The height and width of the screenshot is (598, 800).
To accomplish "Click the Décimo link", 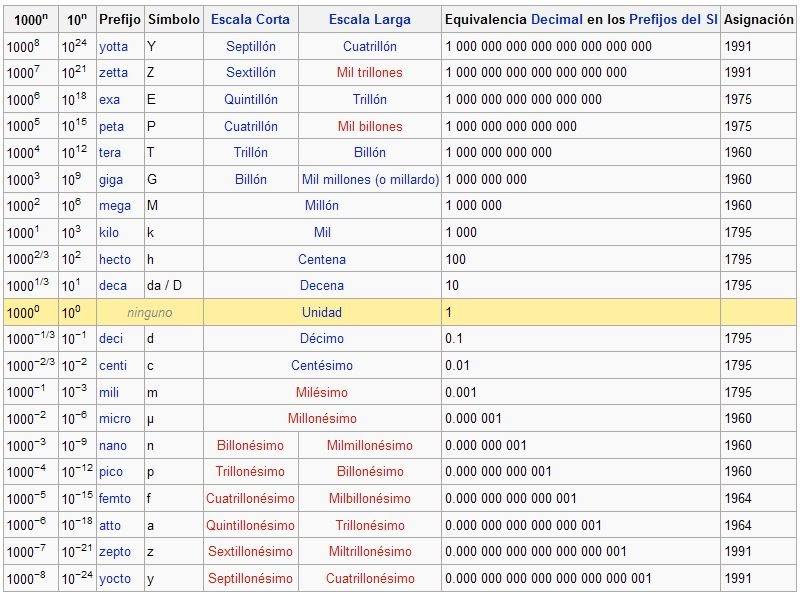I will 321,338.
